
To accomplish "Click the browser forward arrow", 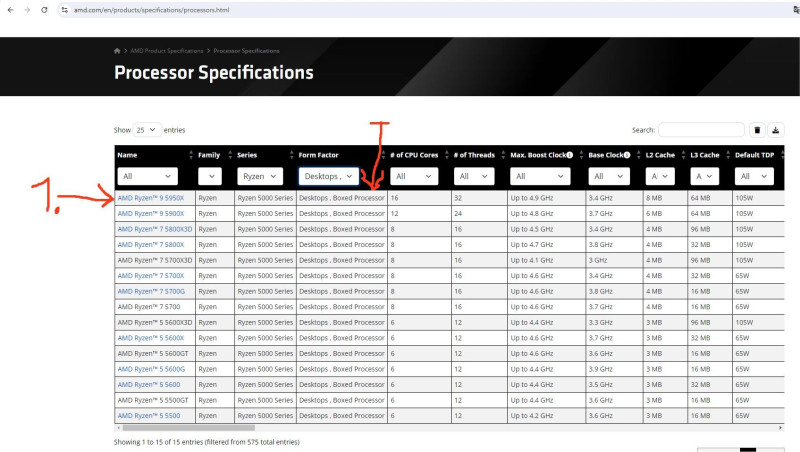I will click(x=27, y=10).
